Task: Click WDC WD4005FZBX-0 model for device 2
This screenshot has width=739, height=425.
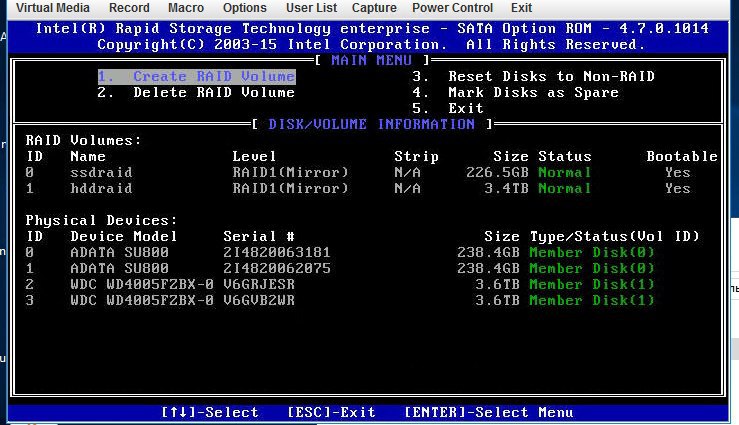Action: tap(142, 285)
